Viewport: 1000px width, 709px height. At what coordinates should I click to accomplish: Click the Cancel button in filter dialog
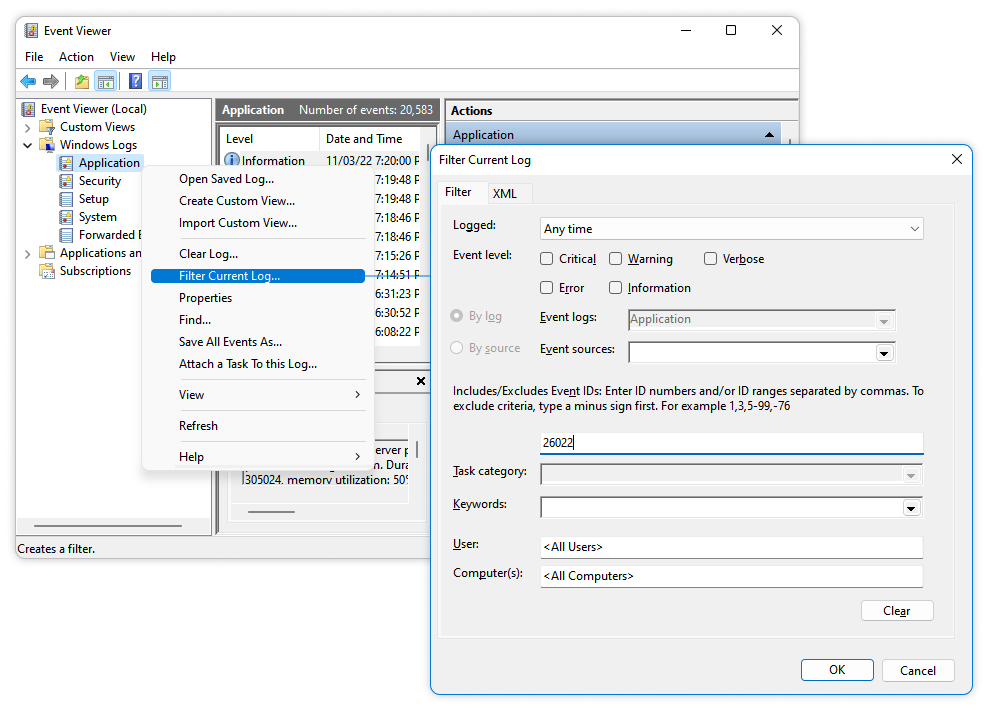[x=918, y=671]
